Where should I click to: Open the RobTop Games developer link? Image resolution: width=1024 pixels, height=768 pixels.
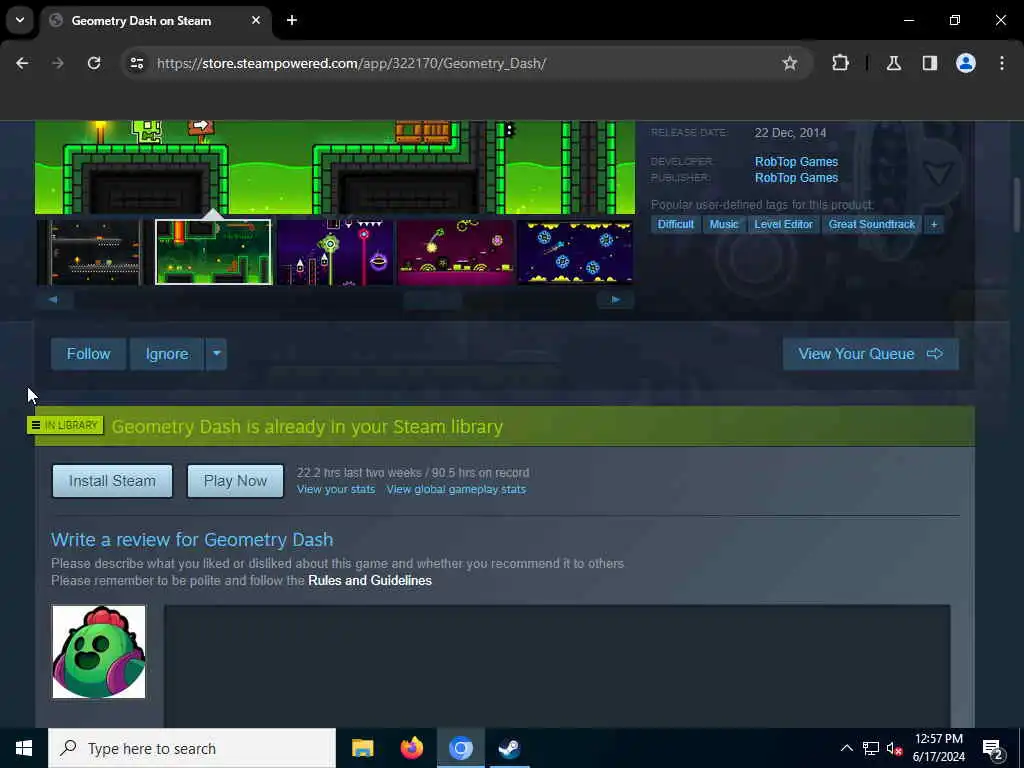point(796,161)
